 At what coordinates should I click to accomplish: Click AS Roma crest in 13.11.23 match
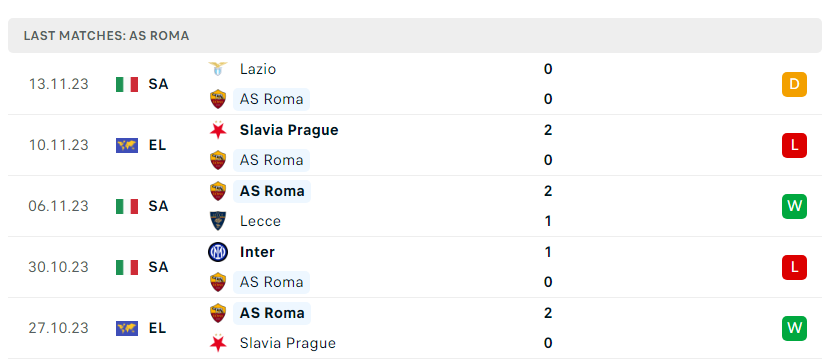coord(218,99)
